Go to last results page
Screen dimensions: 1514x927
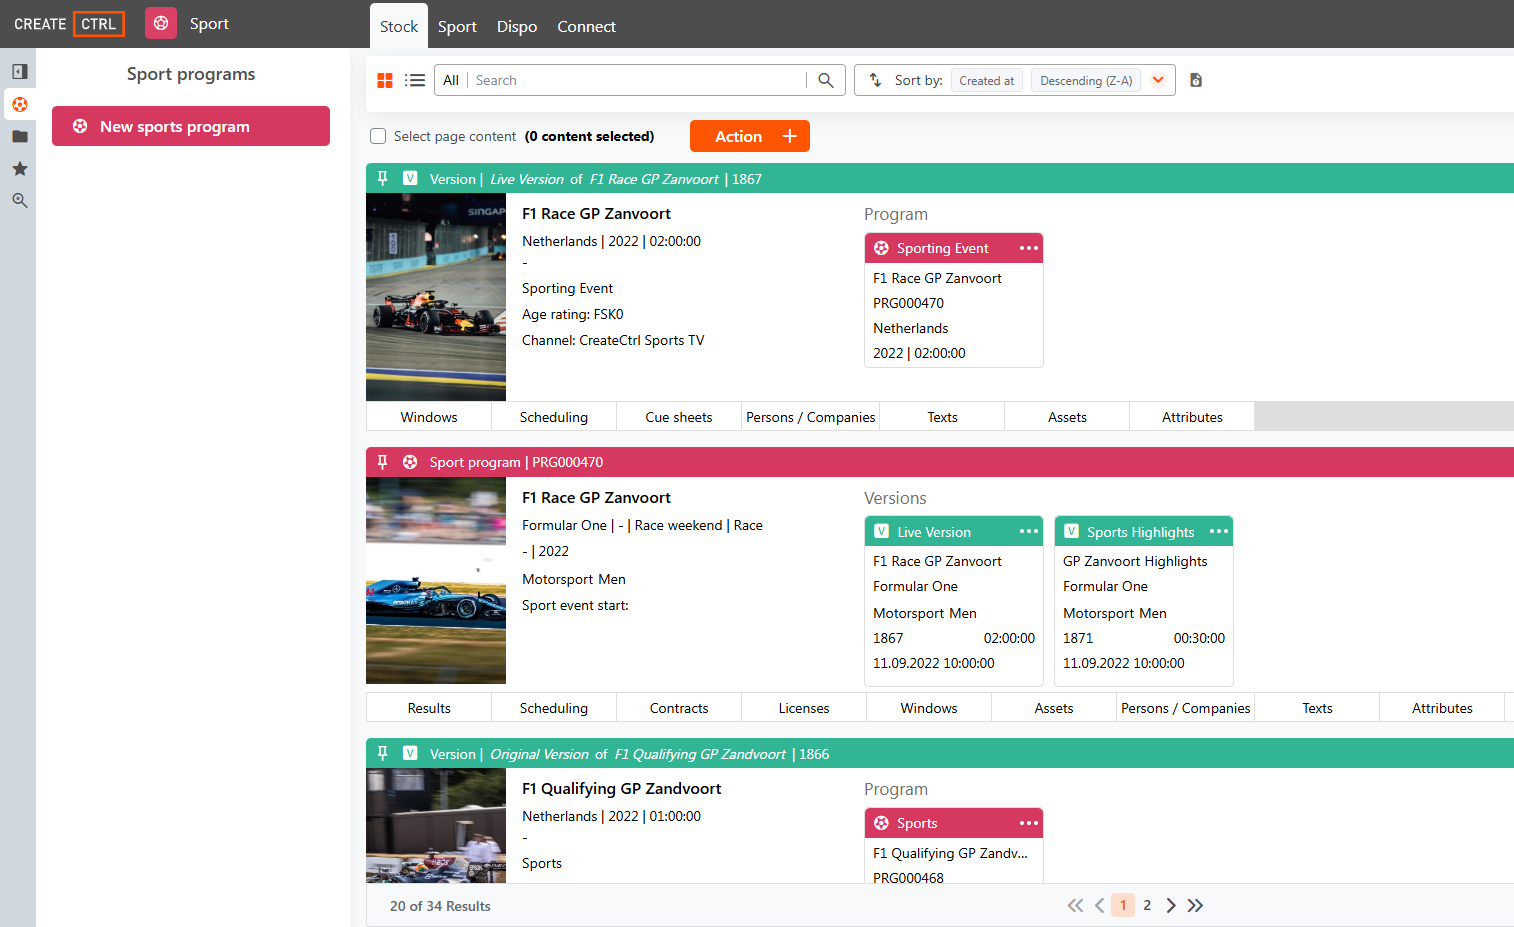pos(1195,905)
